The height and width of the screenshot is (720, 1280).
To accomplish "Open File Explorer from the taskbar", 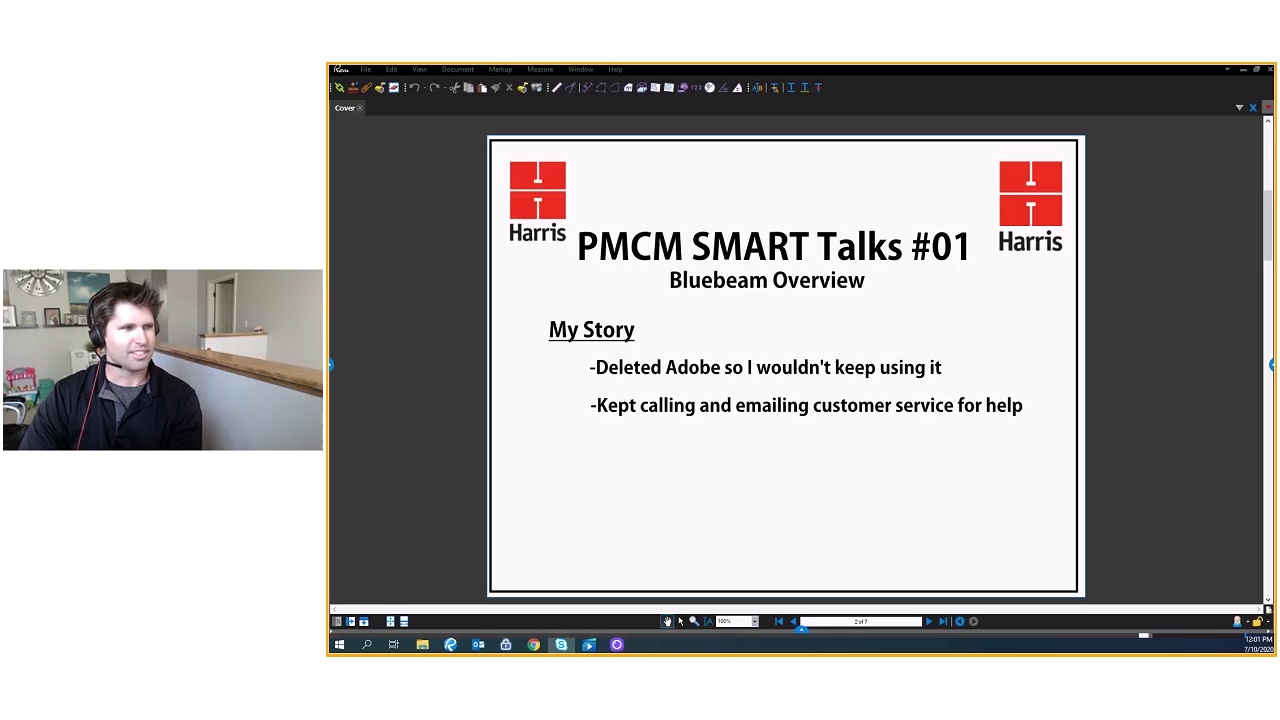I will (422, 645).
